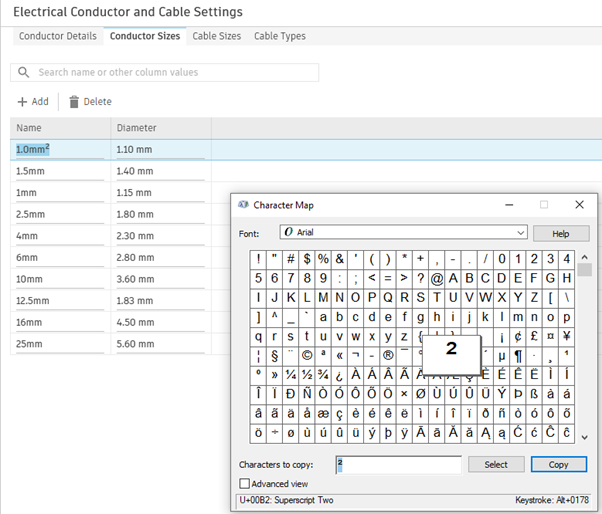
Task: Sort by the Name column header
Action: (x=61, y=128)
